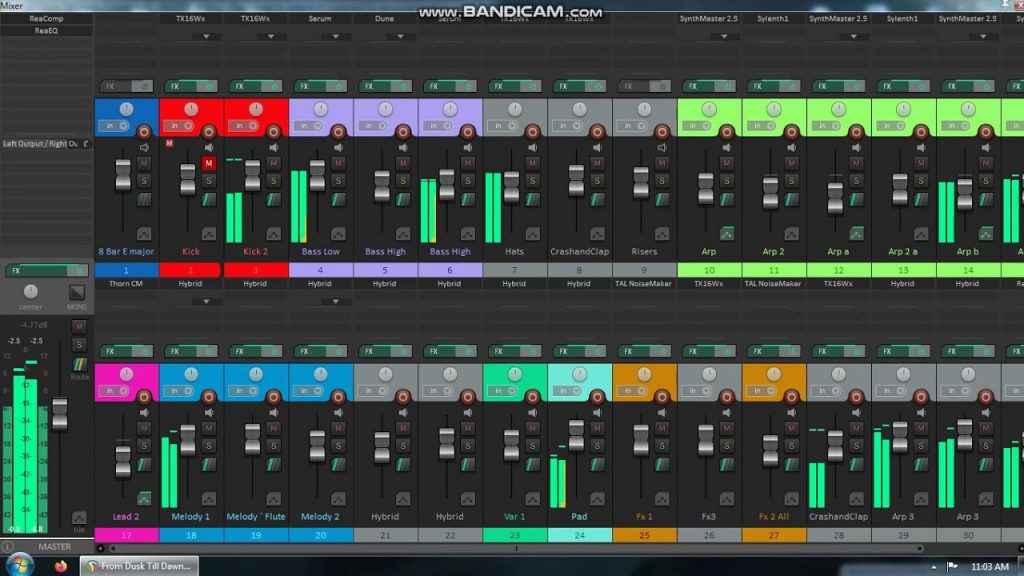
Task: Solo the Bass High track
Action: [x=466, y=179]
